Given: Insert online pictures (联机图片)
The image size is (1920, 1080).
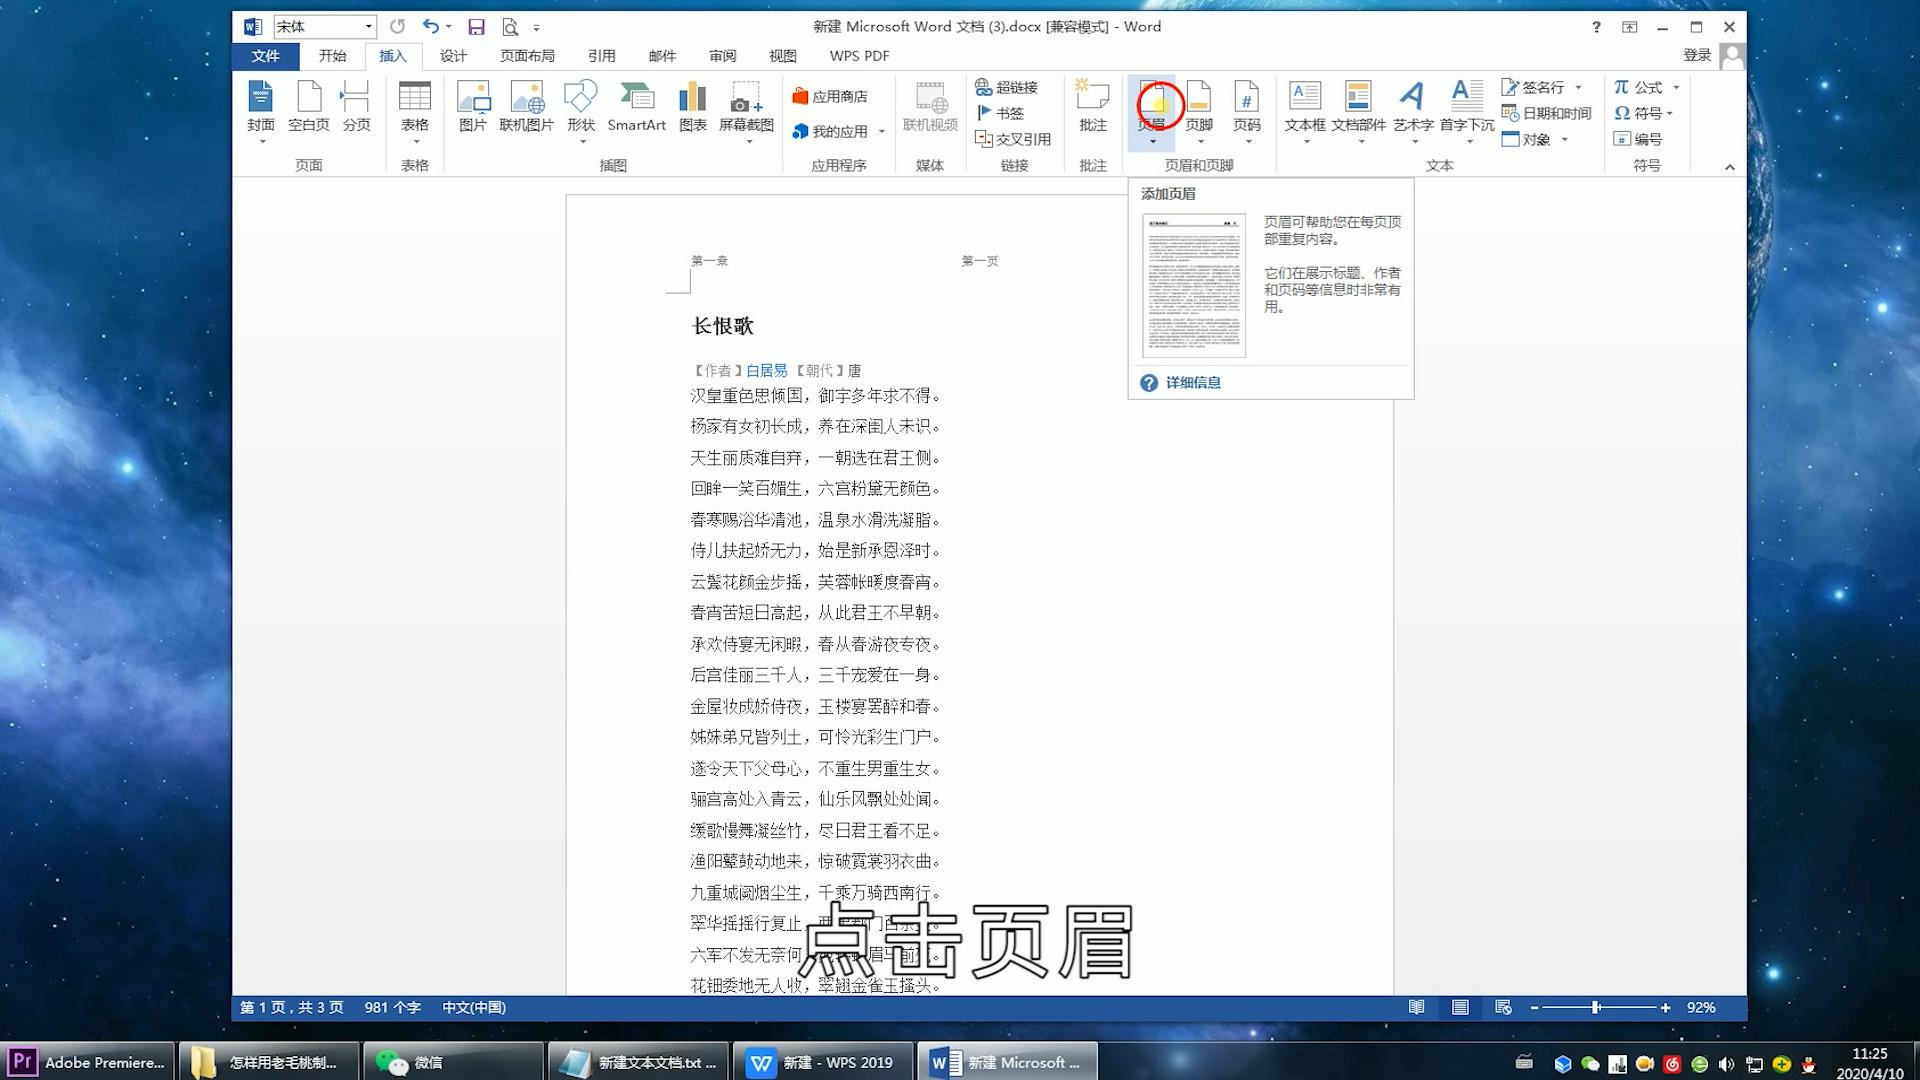Looking at the screenshot, I should tap(526, 108).
